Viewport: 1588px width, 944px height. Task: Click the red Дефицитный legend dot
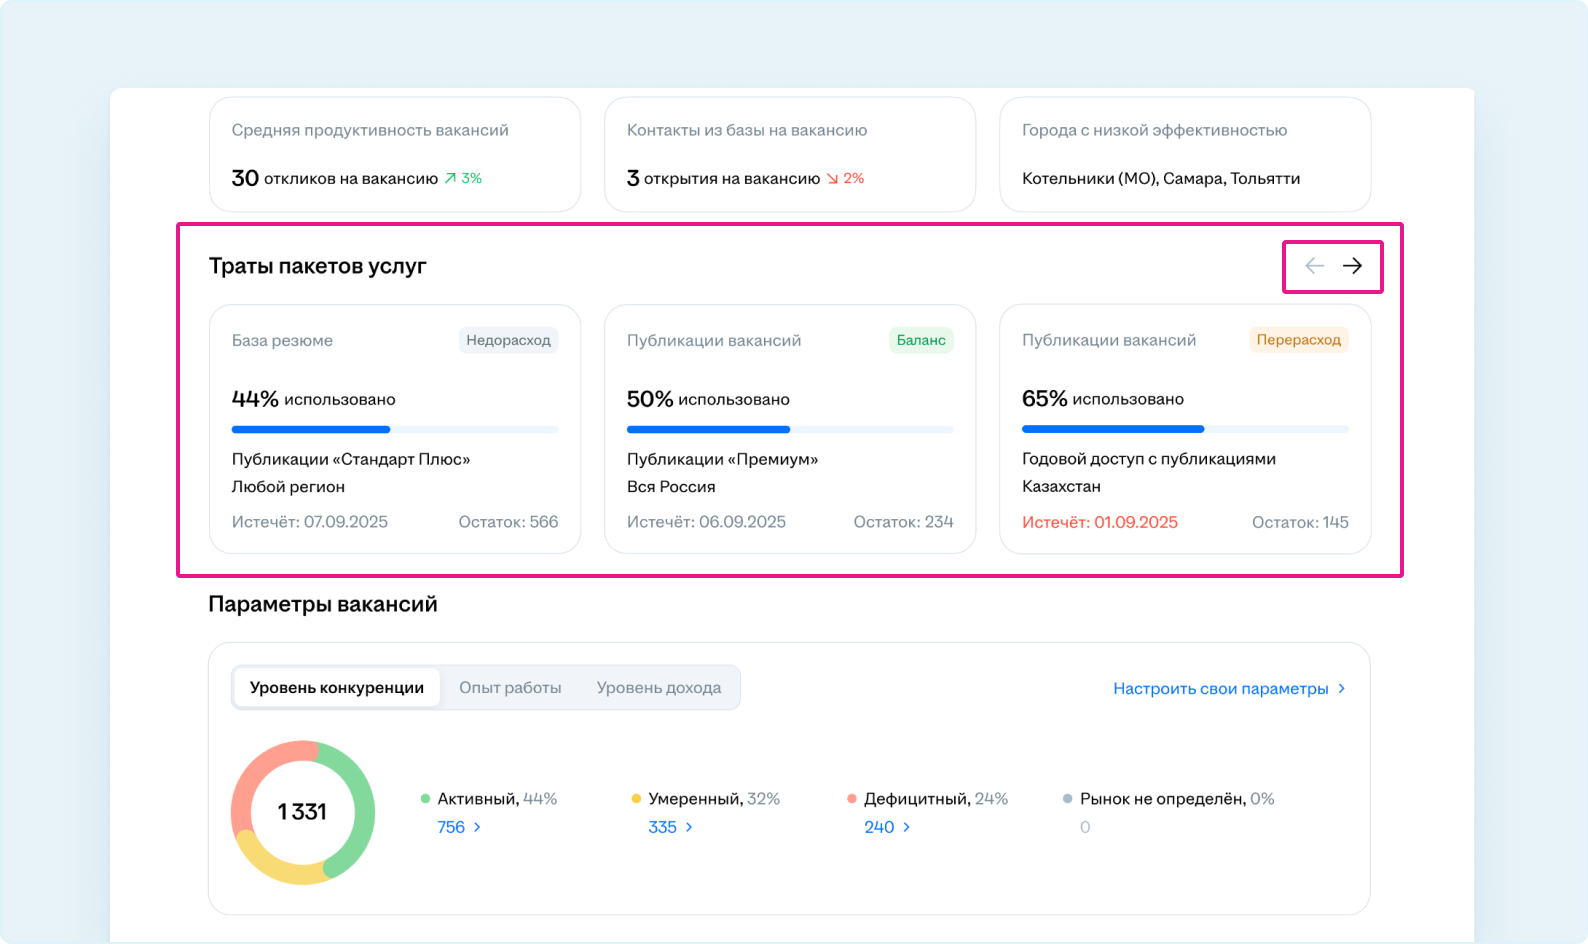coord(852,799)
